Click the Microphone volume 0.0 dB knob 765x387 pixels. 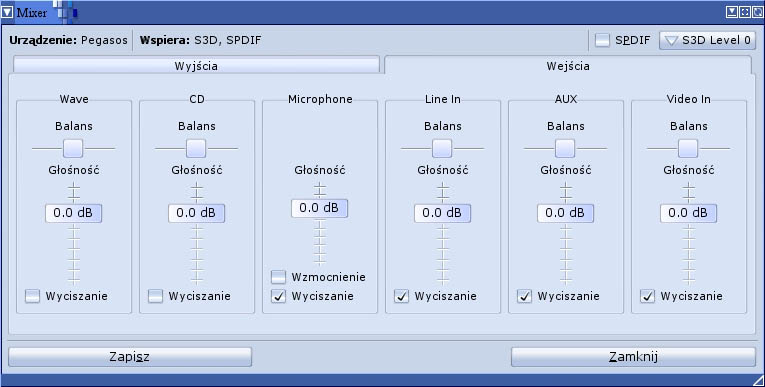click(x=320, y=208)
